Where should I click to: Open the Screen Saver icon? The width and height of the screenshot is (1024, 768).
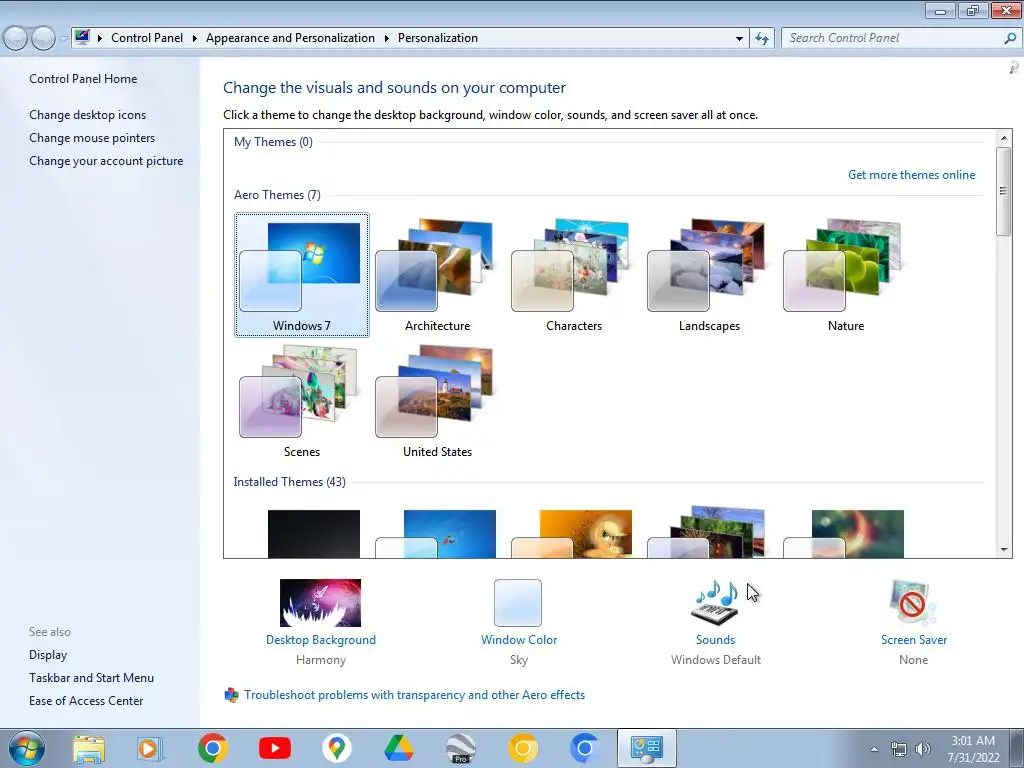click(913, 603)
